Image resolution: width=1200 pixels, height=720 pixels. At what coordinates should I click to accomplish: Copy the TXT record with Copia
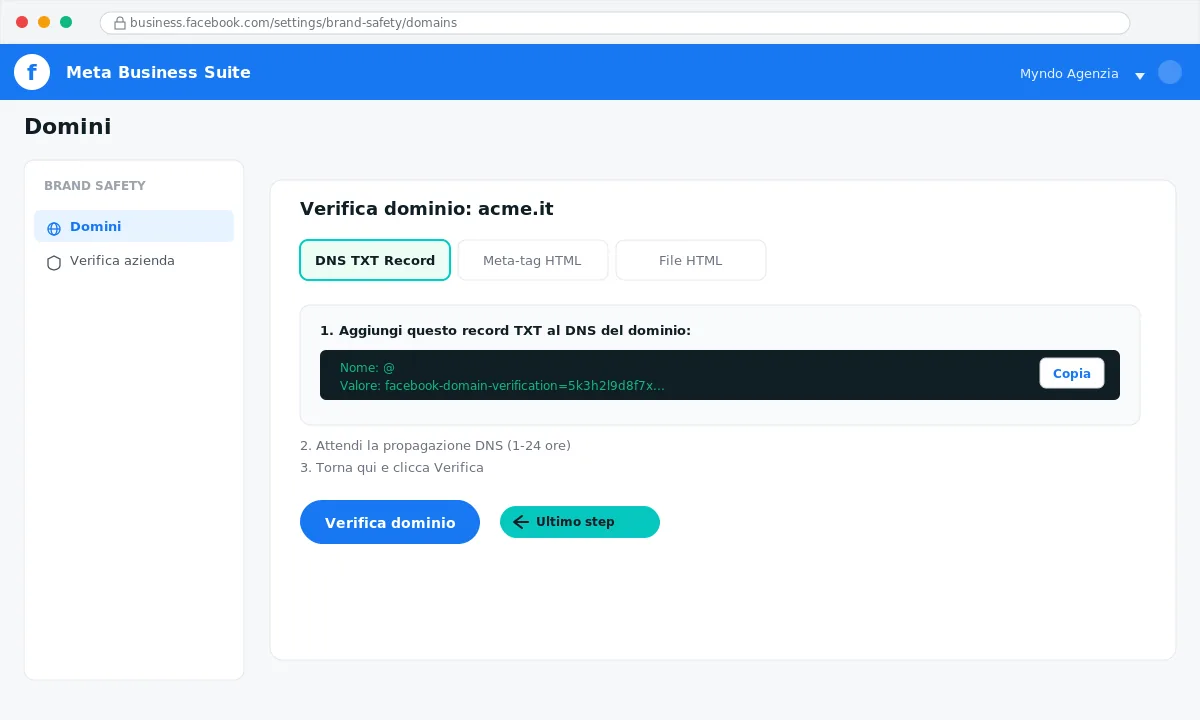[x=1072, y=373]
